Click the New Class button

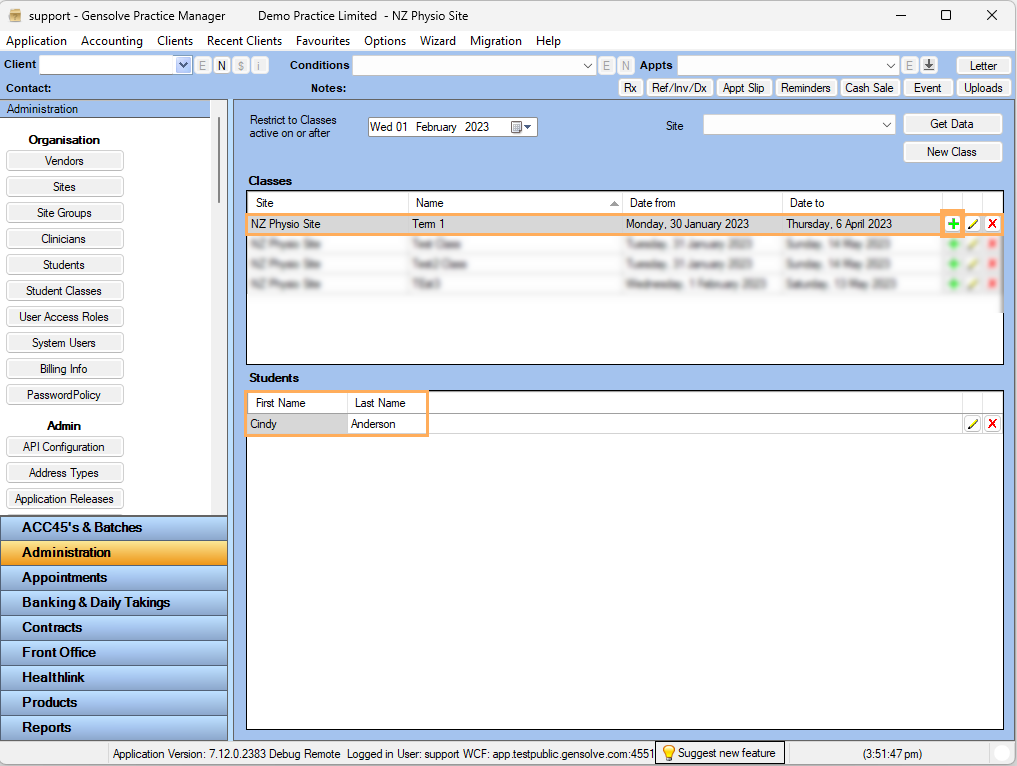pyautogui.click(x=951, y=152)
